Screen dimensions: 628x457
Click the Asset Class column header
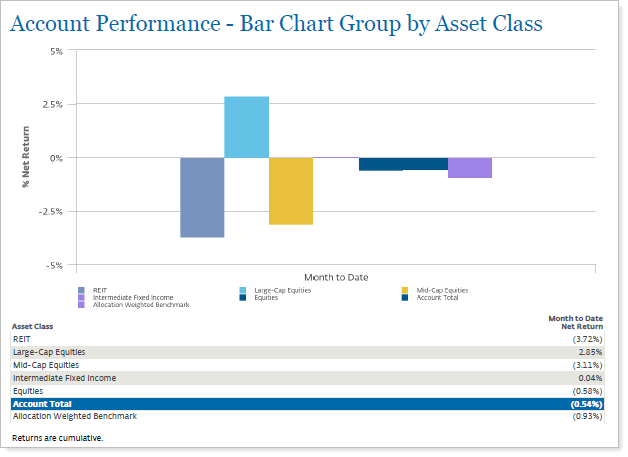(x=33, y=327)
